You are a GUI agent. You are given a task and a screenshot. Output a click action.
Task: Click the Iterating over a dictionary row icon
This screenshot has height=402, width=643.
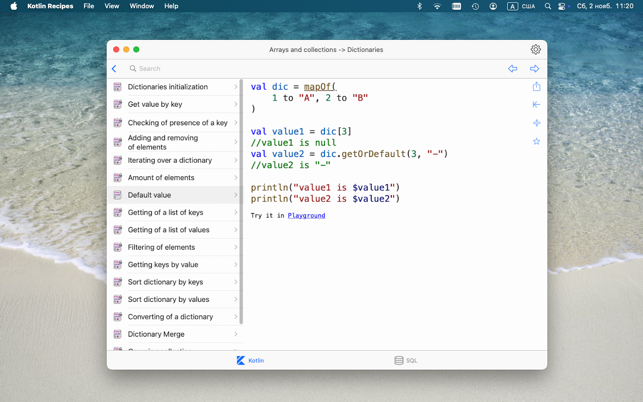coord(118,160)
